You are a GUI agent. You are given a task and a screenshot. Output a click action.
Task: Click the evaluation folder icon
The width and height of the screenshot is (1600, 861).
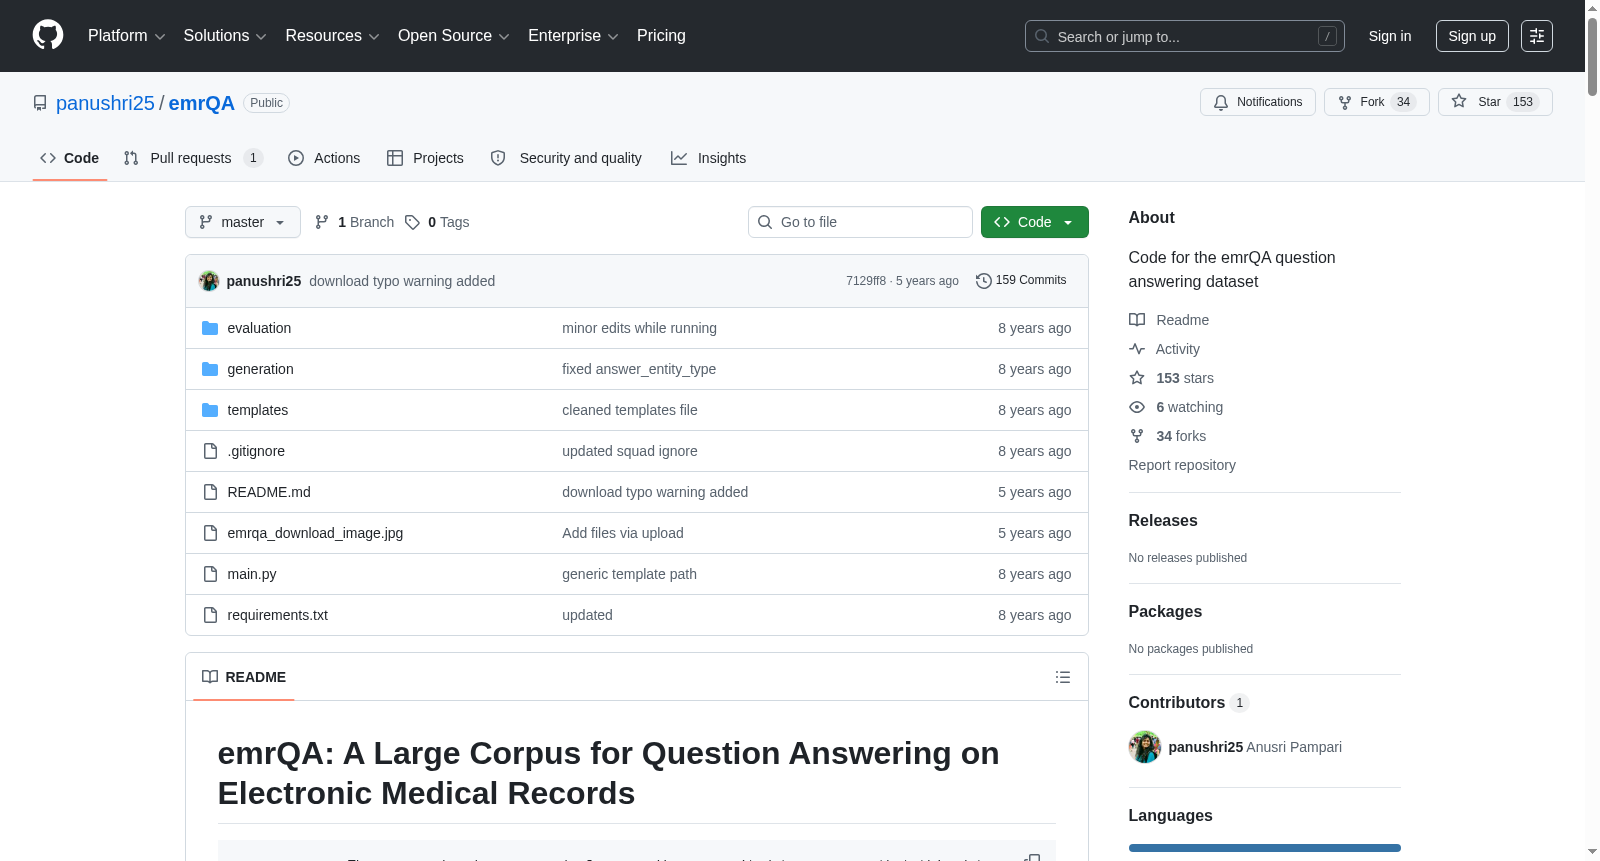[x=210, y=328]
